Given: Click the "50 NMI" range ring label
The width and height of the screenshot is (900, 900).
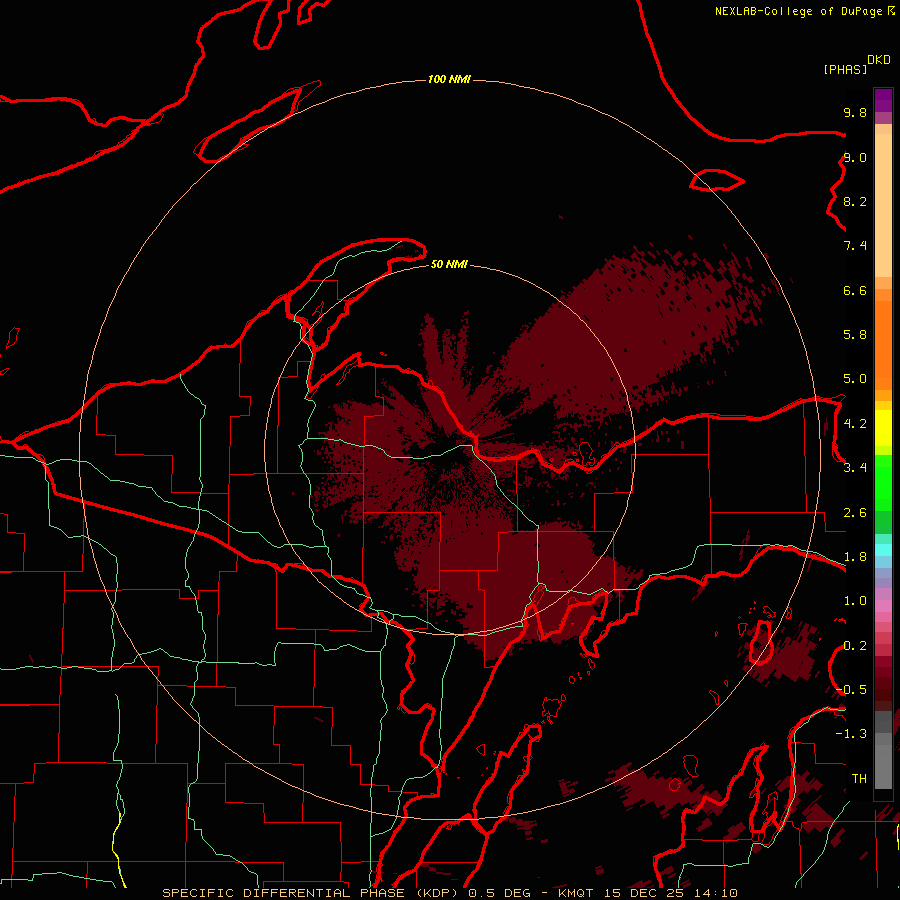Looking at the screenshot, I should (449, 264).
